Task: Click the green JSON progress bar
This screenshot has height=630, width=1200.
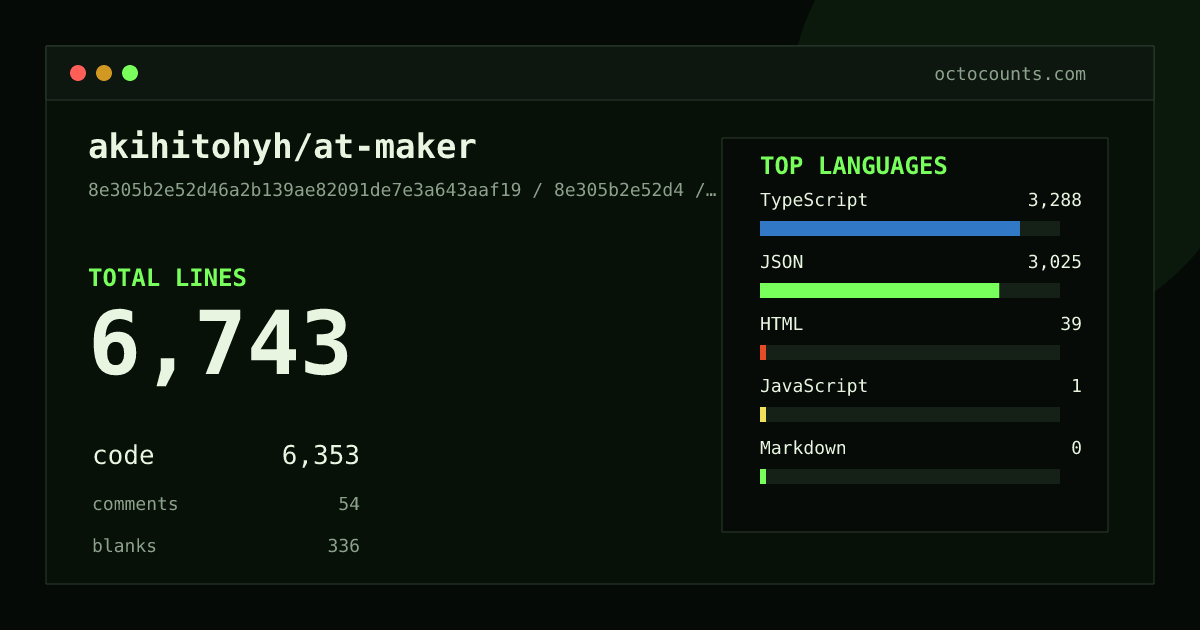Action: (x=879, y=290)
